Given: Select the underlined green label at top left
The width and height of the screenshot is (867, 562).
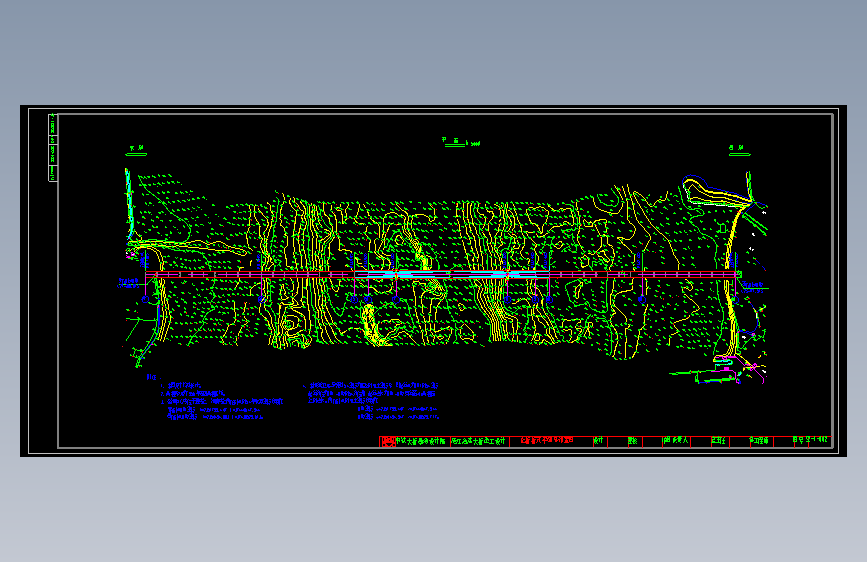Looking at the screenshot, I should tap(136, 150).
